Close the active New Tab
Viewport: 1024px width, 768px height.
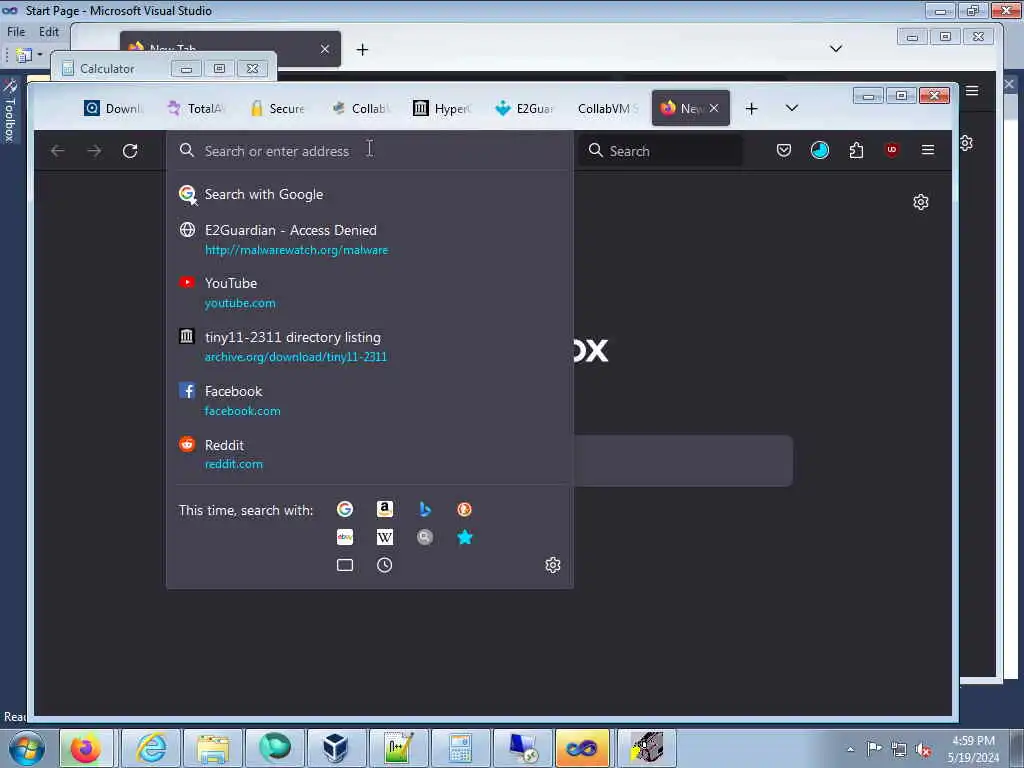[x=714, y=108]
